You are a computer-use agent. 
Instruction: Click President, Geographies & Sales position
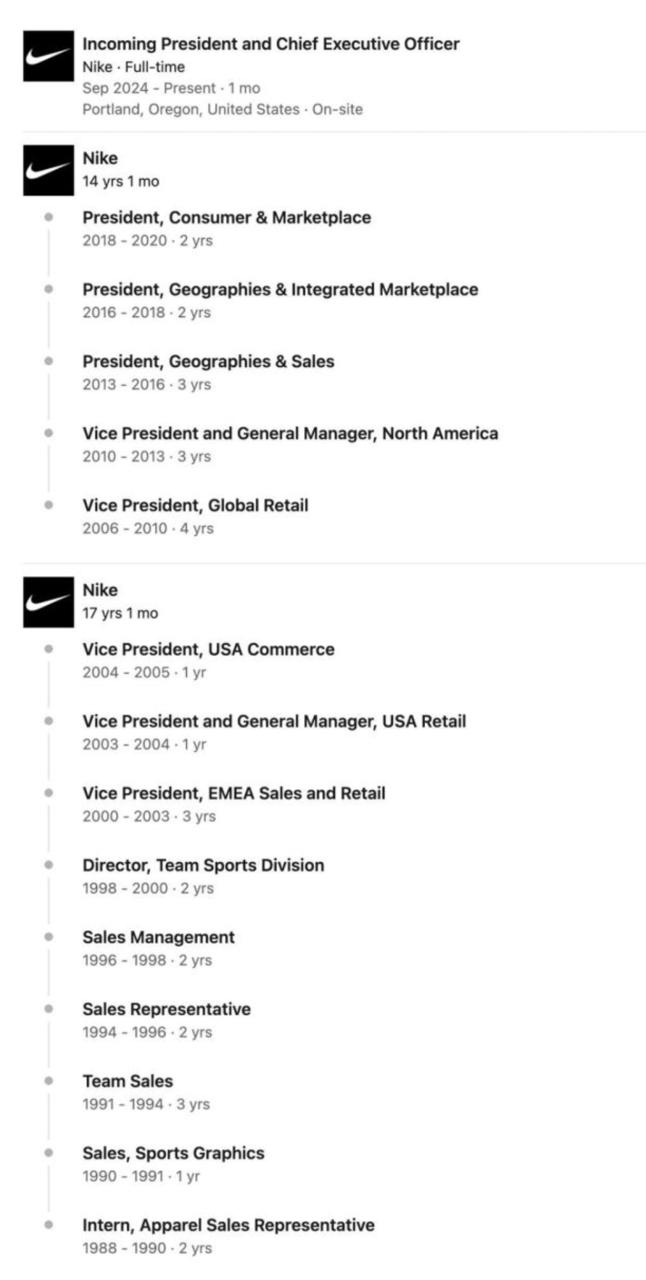click(x=208, y=362)
